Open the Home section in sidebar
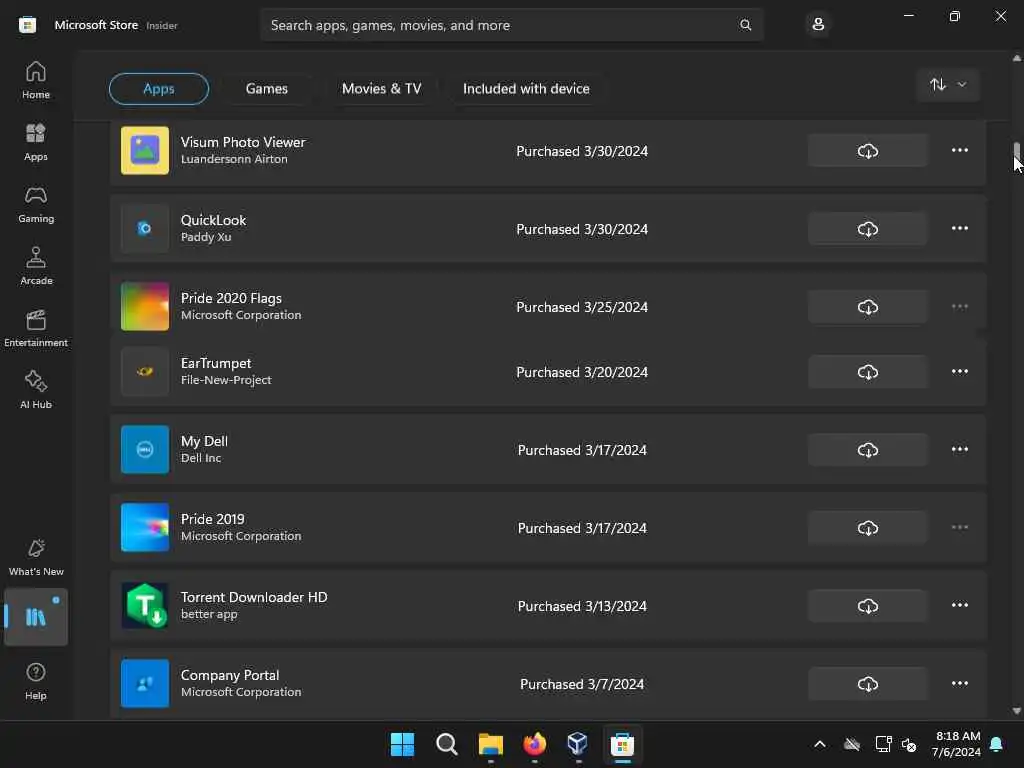 tap(36, 80)
